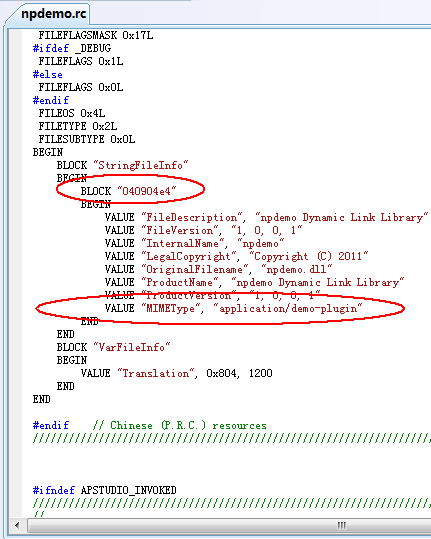Viewport: 431px width, 539px height.
Task: Click the VALUE "MIMEType" line
Action: coord(233,308)
